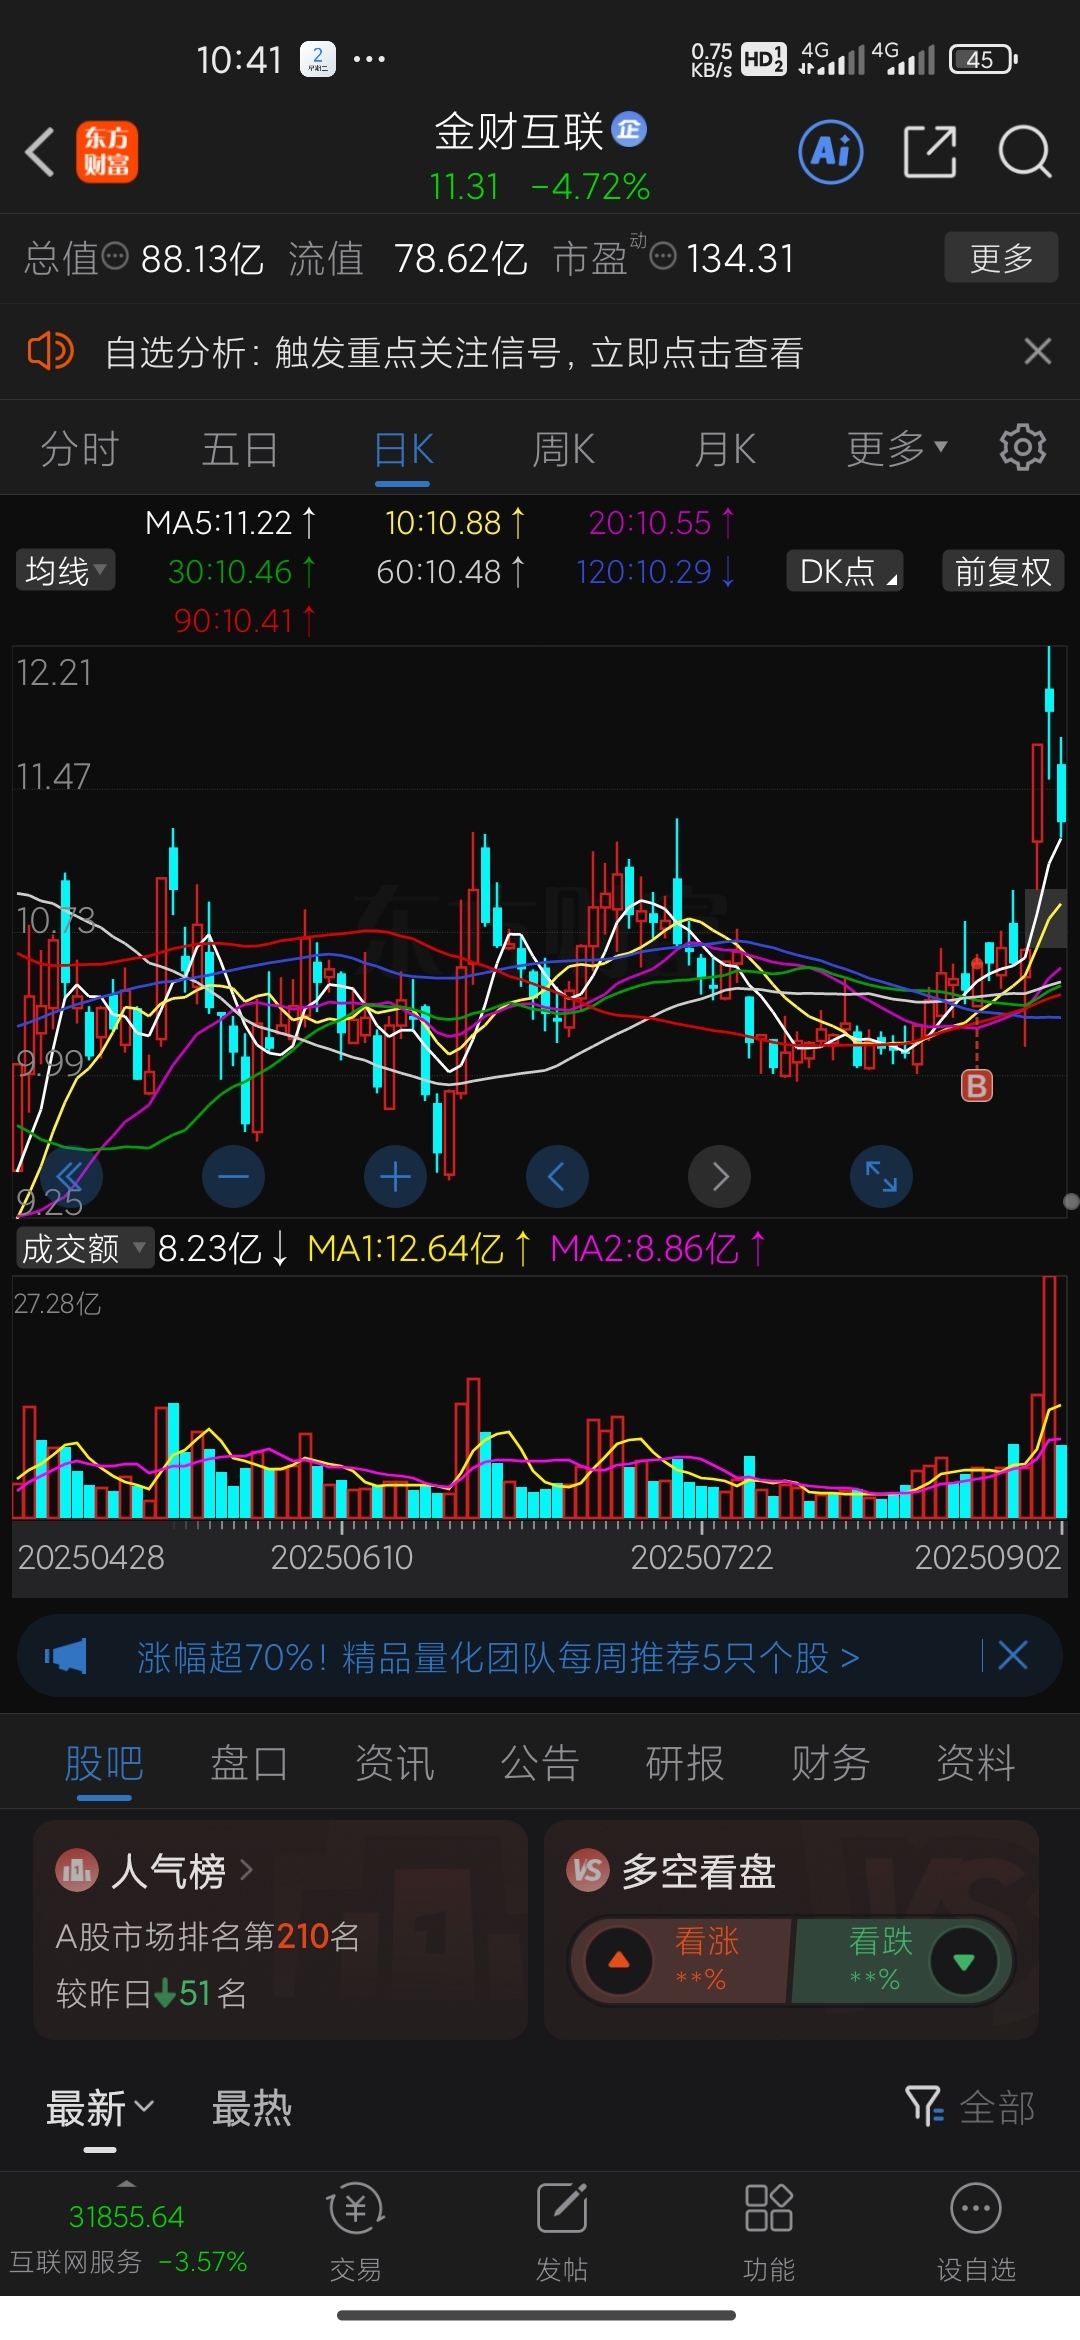Viewport: 1080px width, 2340px height.
Task: Open 功能 grid icon
Action: [x=768, y=2232]
